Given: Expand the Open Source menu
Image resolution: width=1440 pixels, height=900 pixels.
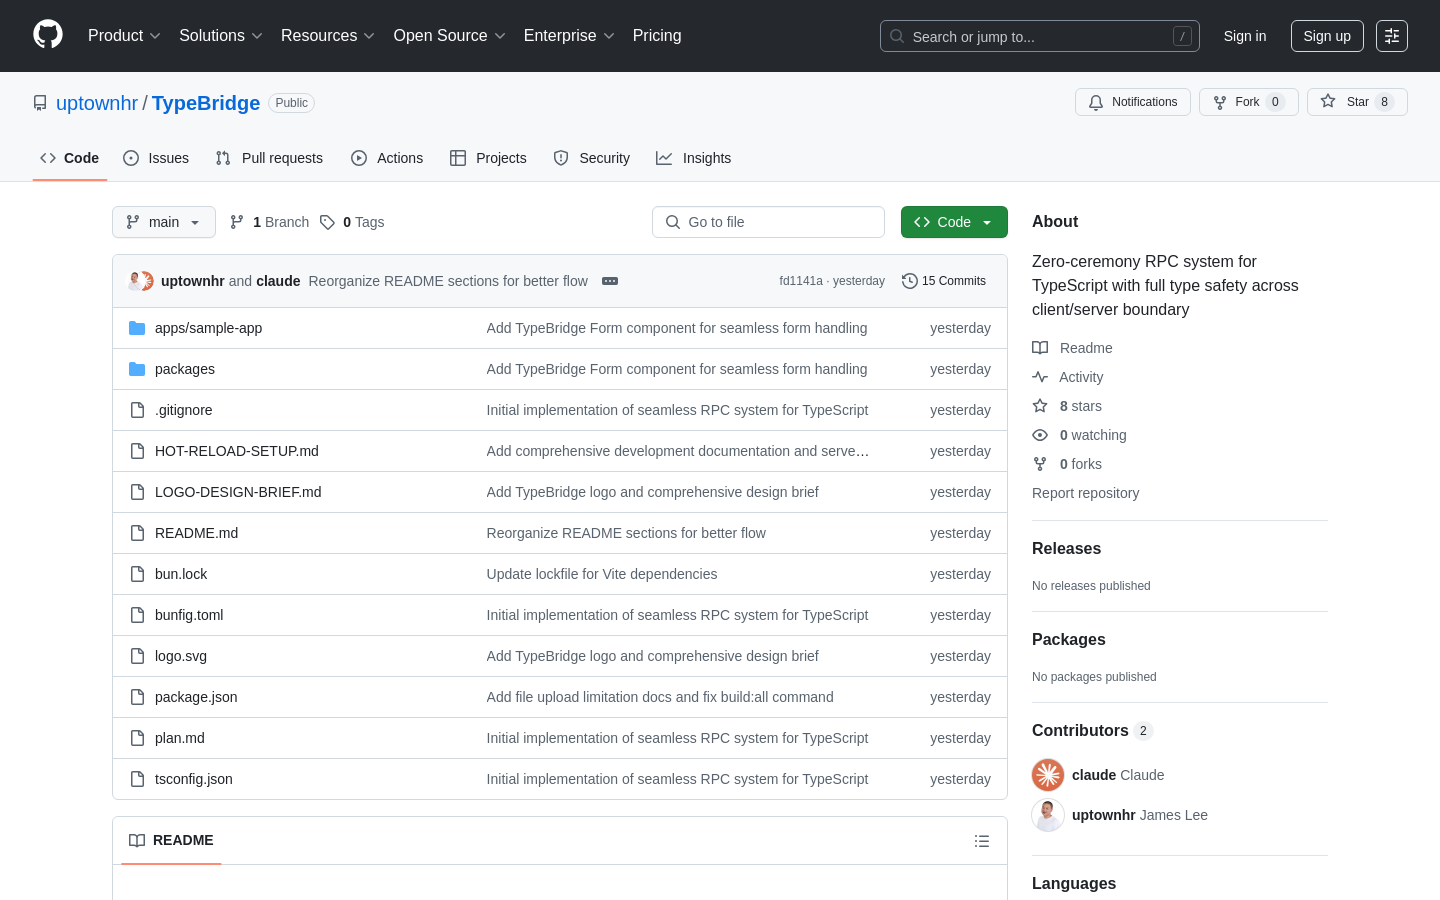Looking at the screenshot, I should (450, 36).
